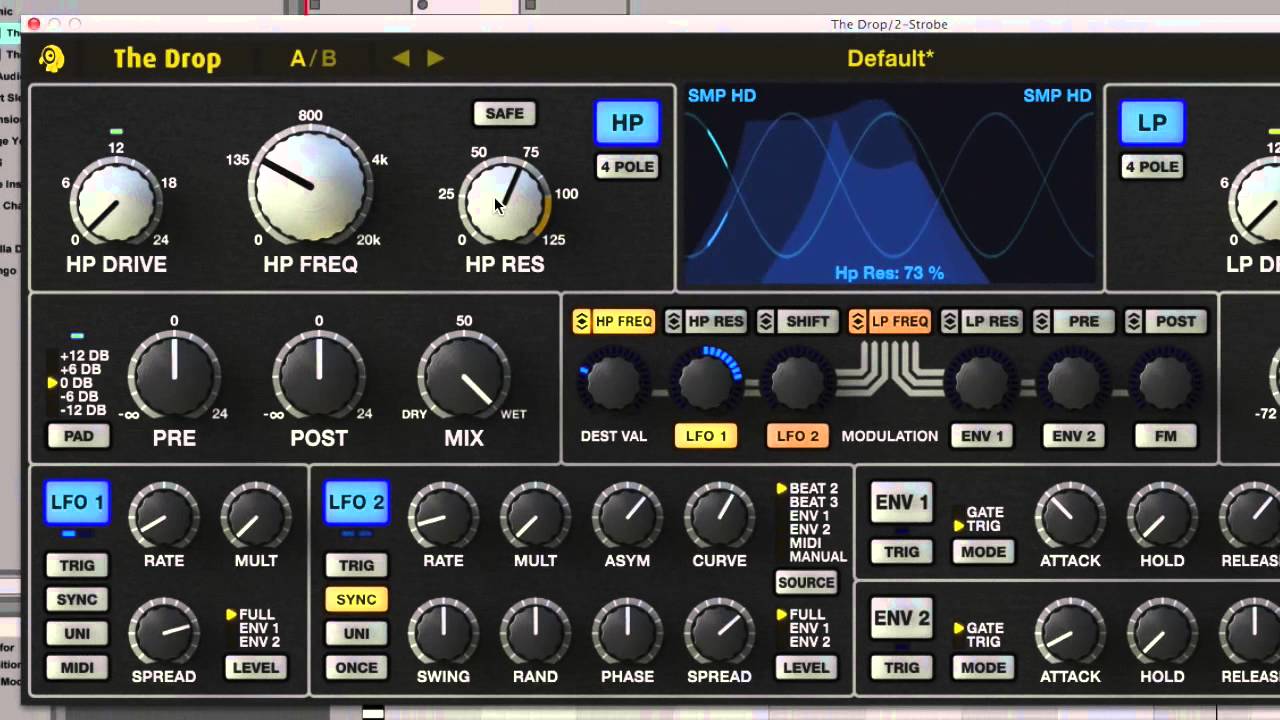Go to previous preset with left arrow
The width and height of the screenshot is (1280, 720).
coord(401,59)
